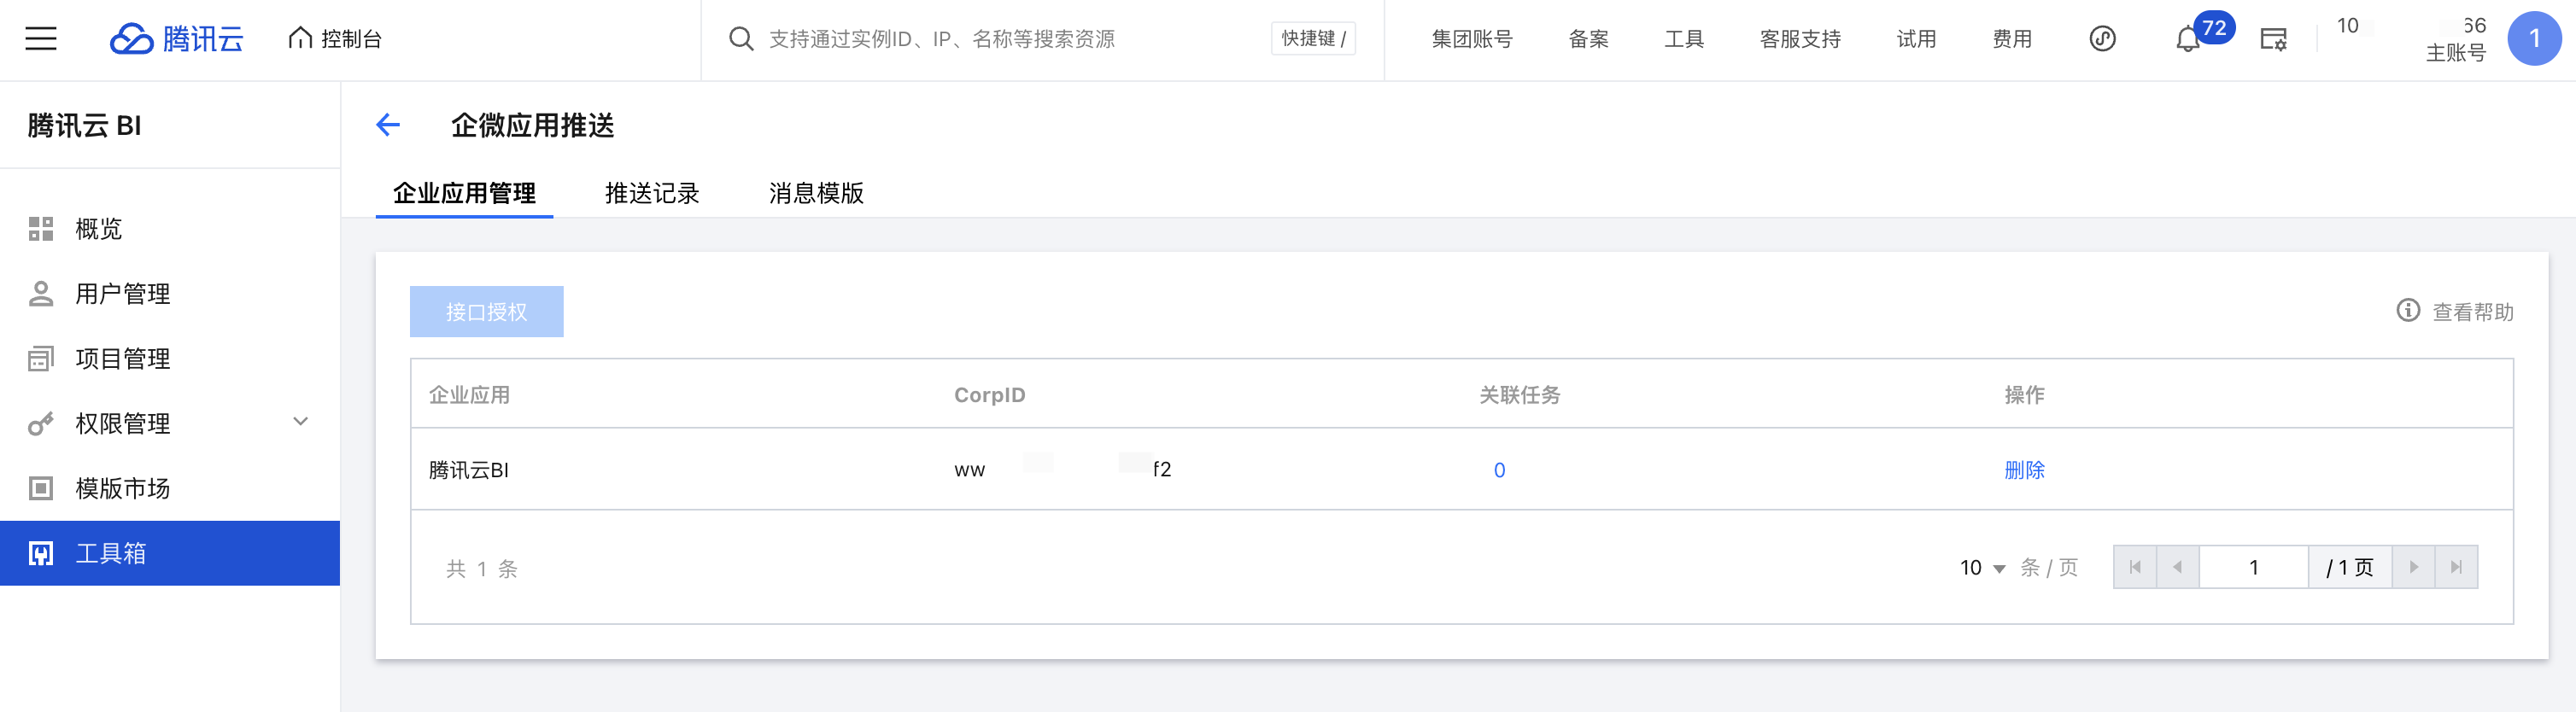Viewport: 2576px width, 712px height.
Task: Click the 查看帮助 info icon
Action: pos(2408,311)
